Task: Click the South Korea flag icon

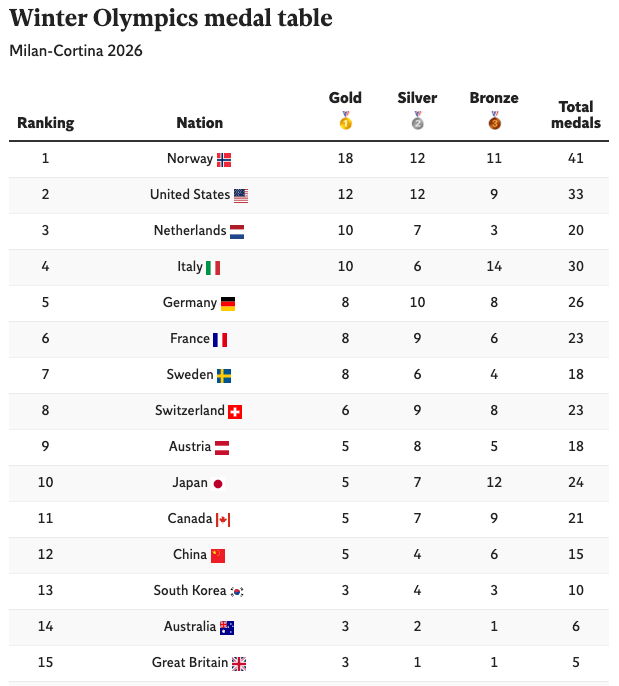Action: click(237, 591)
